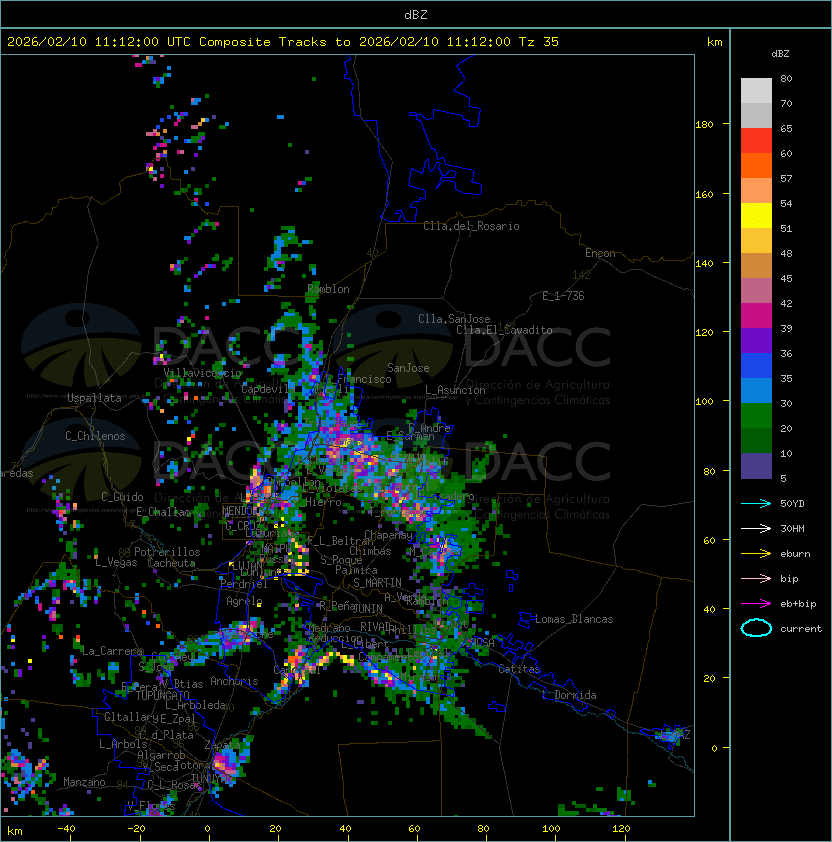The width and height of the screenshot is (832, 842).
Task: Click the dBZ title at top center
Action: pyautogui.click(x=416, y=15)
